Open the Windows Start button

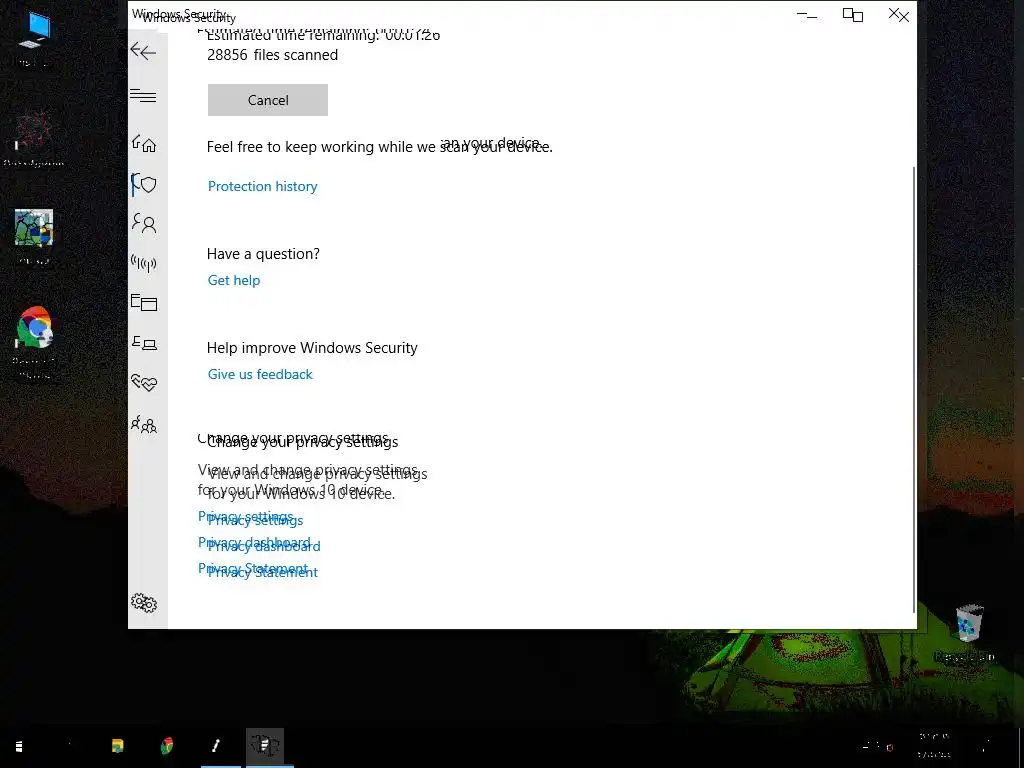pos(19,746)
